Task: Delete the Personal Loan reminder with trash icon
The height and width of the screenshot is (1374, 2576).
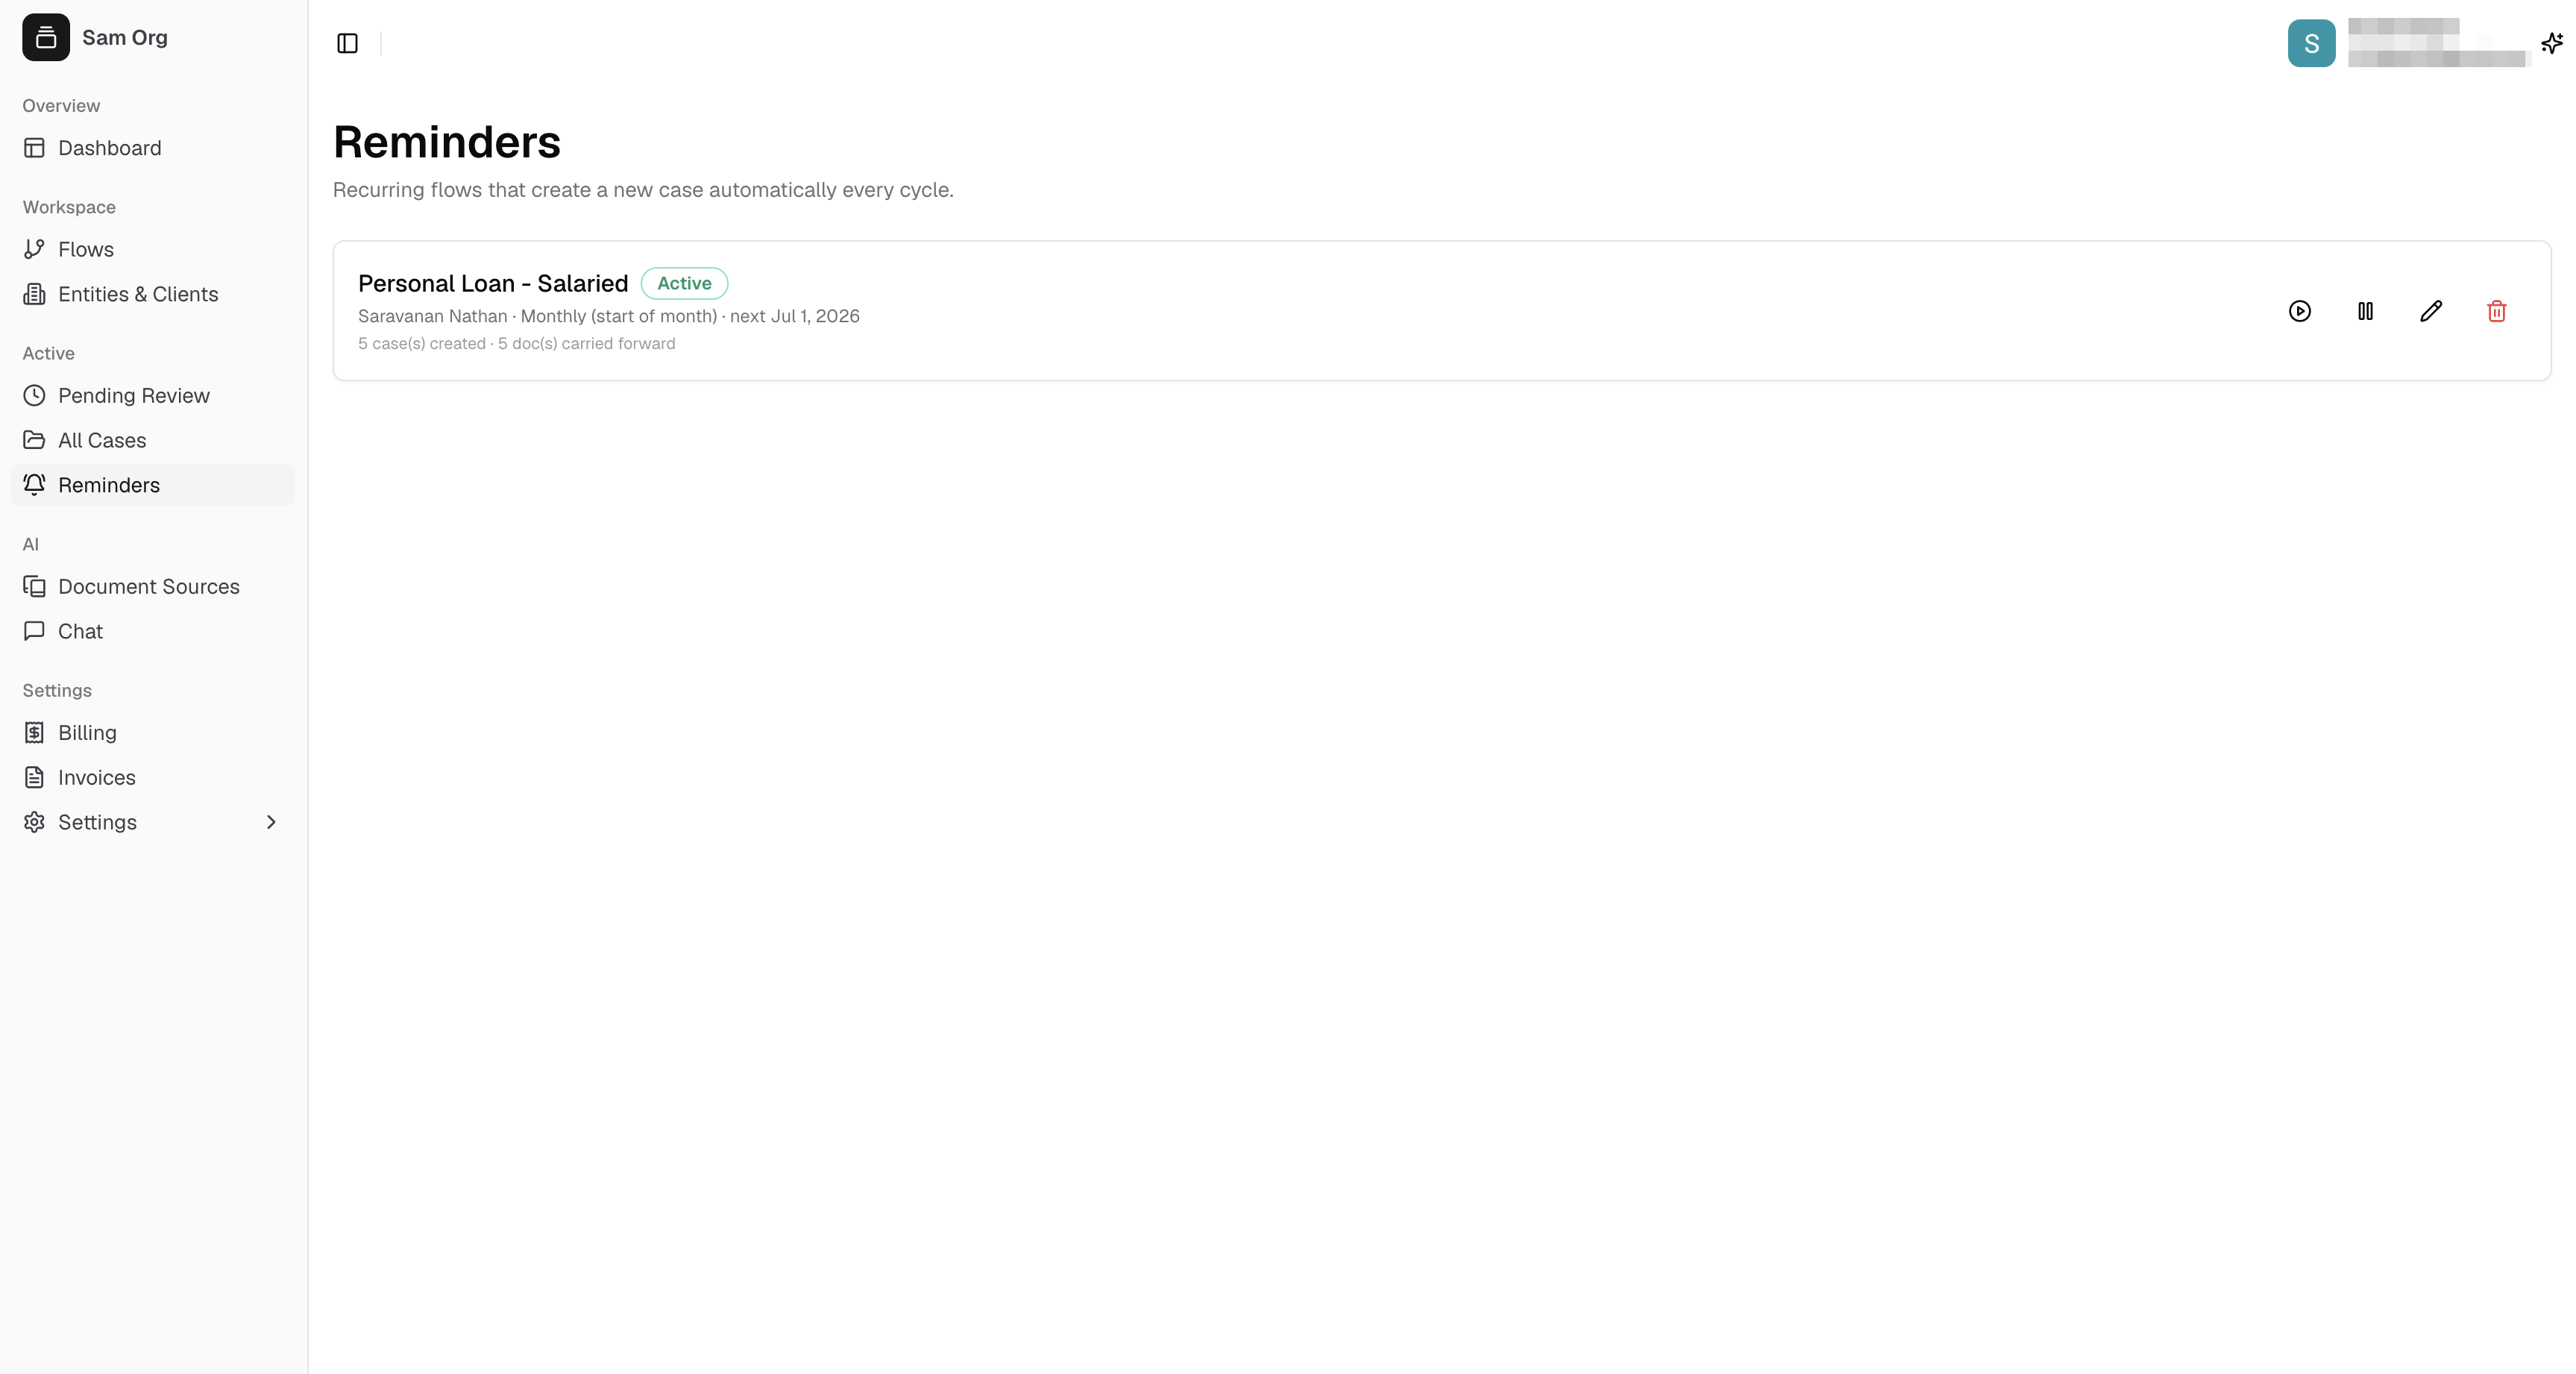Action: [2496, 311]
